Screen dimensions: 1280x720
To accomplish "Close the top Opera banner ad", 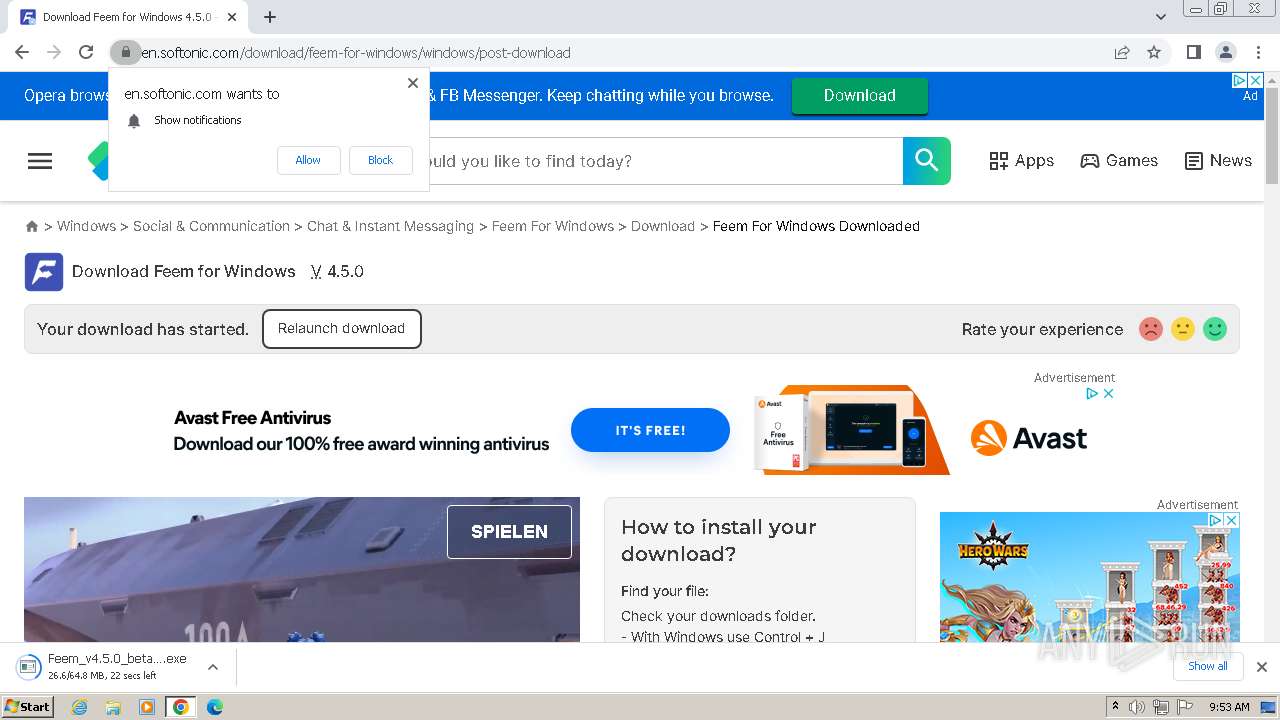I will coord(1256,80).
